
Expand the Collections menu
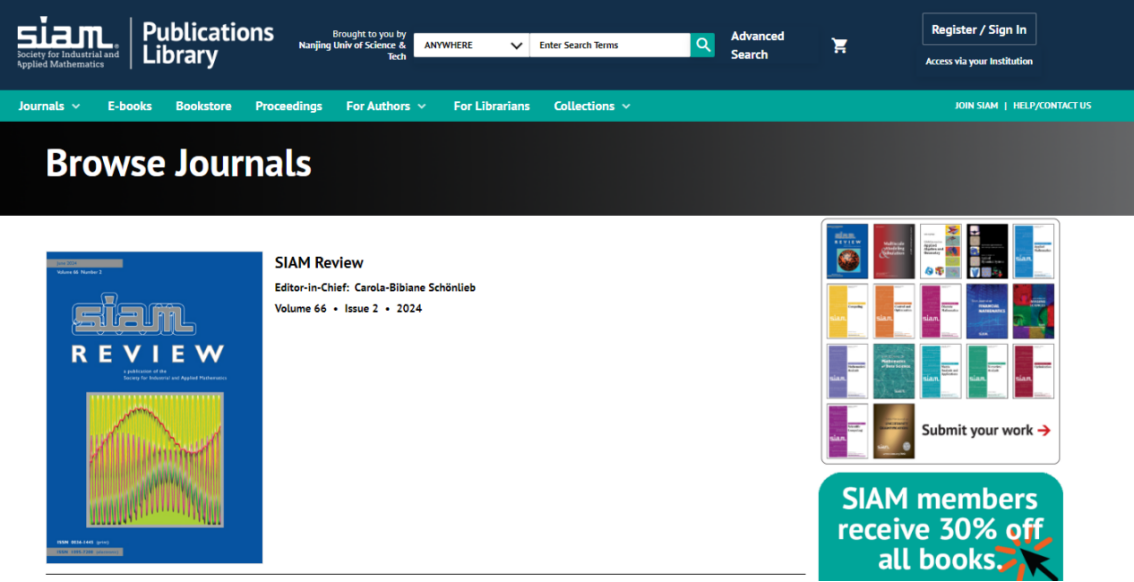click(592, 106)
